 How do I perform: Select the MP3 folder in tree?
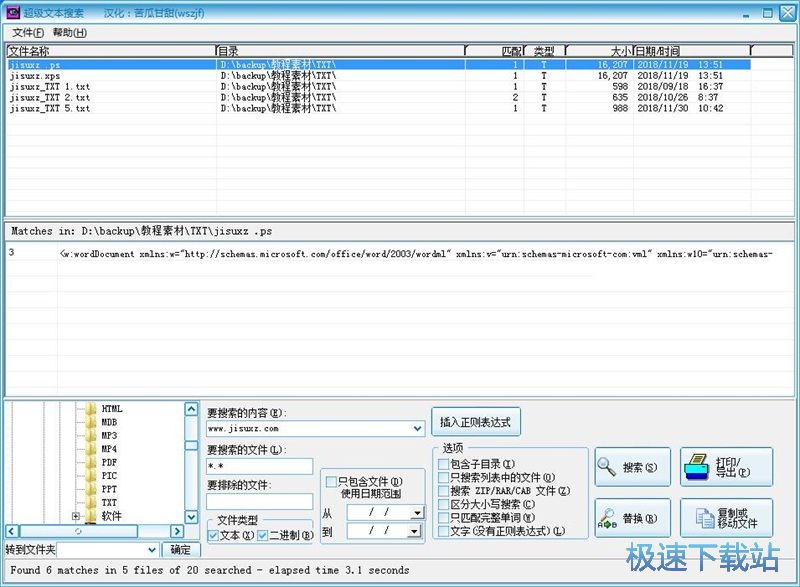(x=109, y=436)
